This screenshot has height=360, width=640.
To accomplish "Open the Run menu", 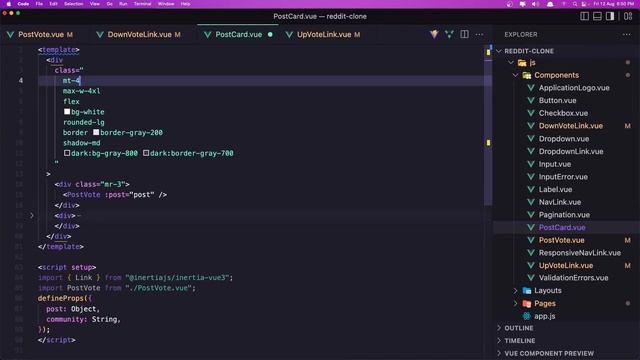I will pyautogui.click(x=123, y=4).
